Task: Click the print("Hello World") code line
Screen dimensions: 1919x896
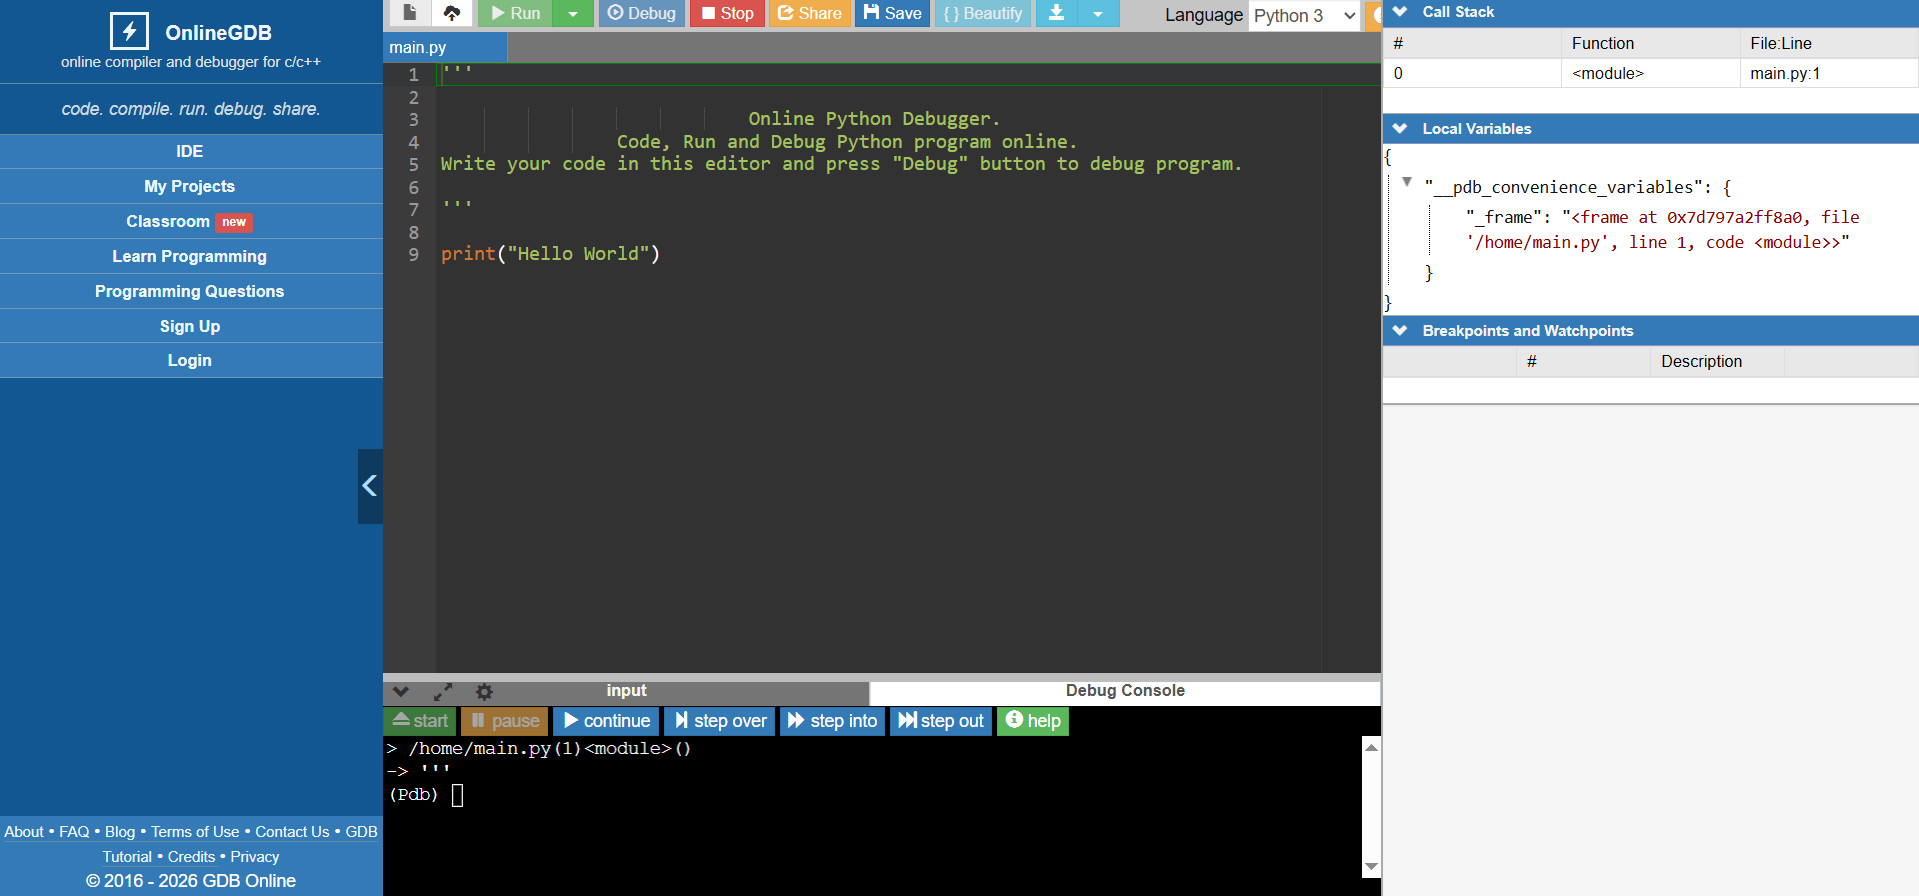Action: click(550, 254)
